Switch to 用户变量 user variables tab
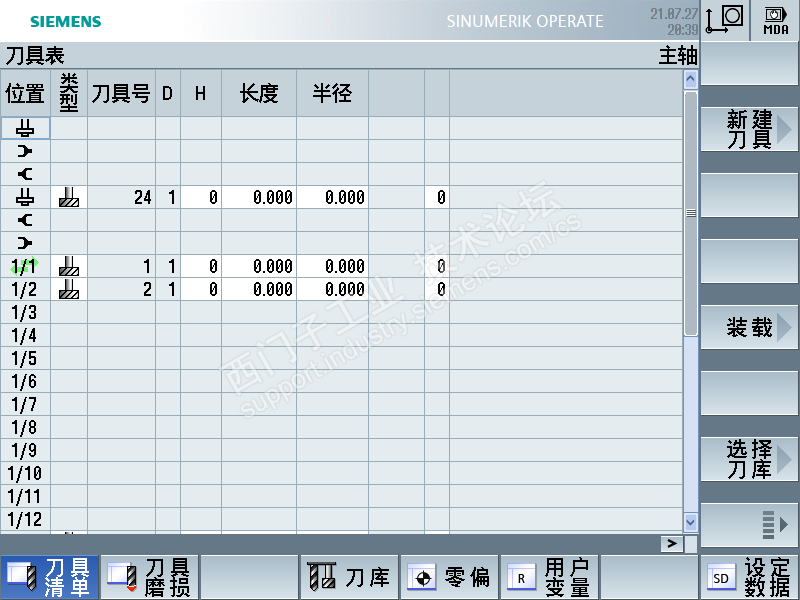This screenshot has width=800, height=600. (549, 578)
